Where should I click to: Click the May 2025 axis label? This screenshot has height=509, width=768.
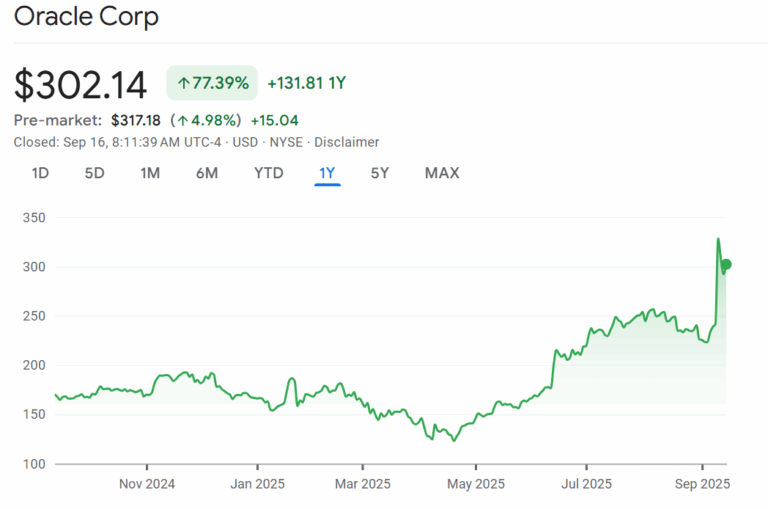[476, 484]
